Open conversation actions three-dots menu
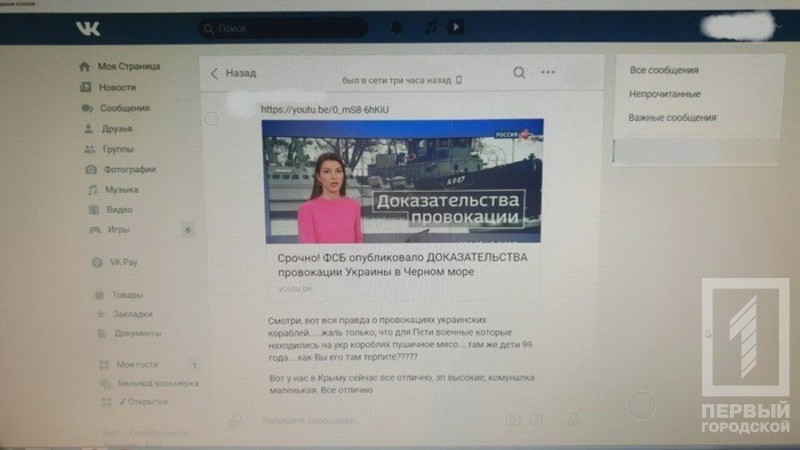The width and height of the screenshot is (800, 450). (548, 72)
